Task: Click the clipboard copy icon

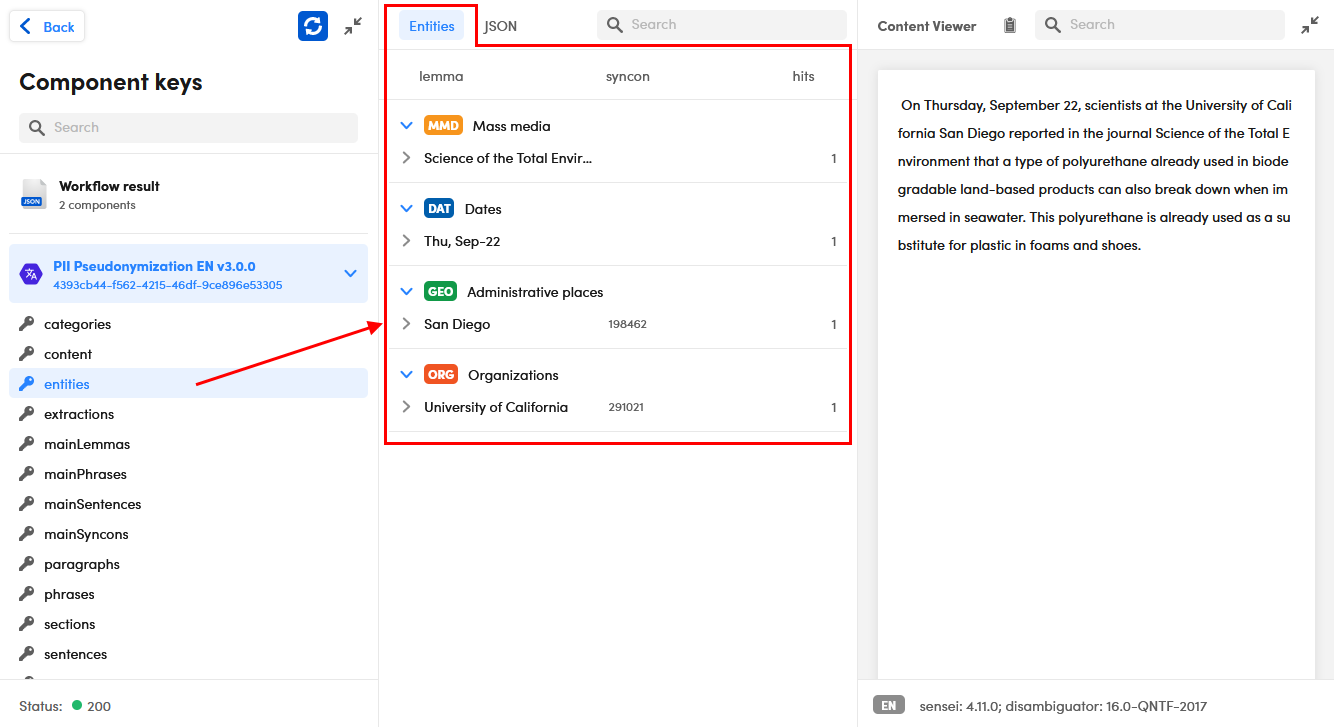Action: click(x=1010, y=26)
